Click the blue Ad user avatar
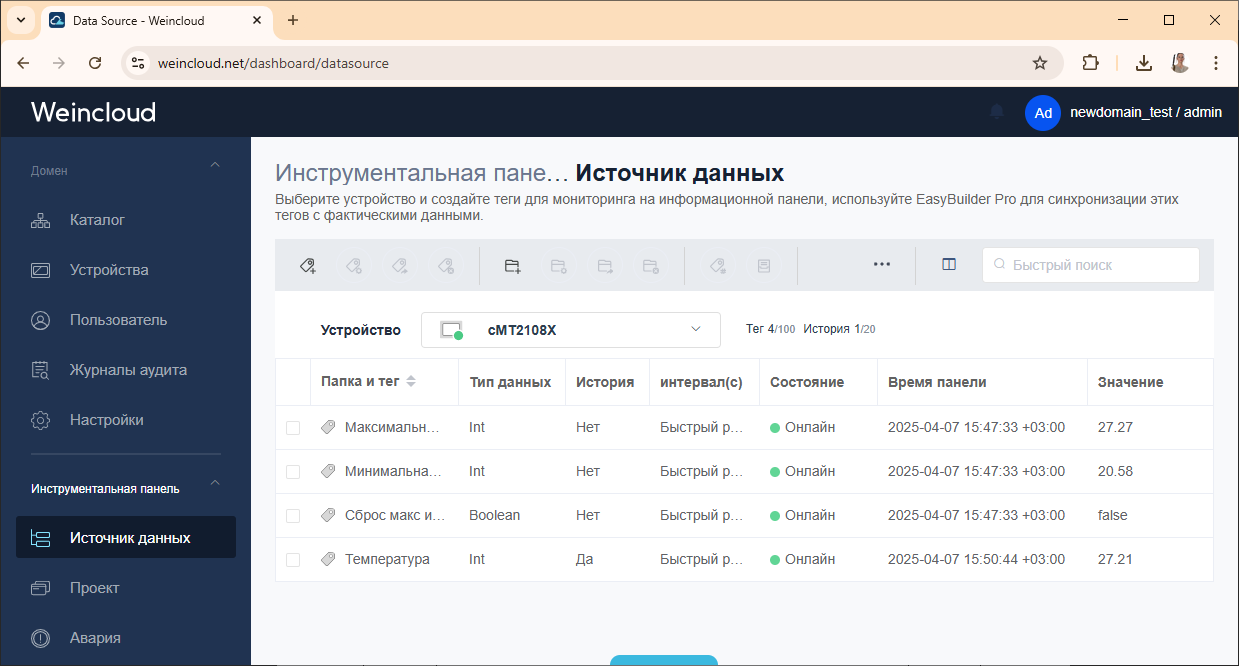This screenshot has width=1239, height=666. [1042, 113]
